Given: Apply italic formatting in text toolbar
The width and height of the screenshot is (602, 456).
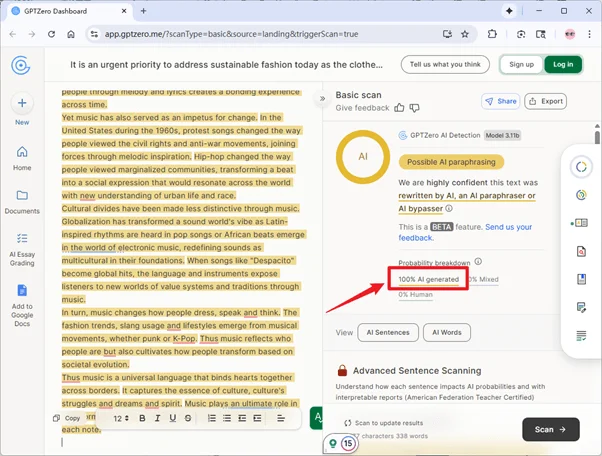Looking at the screenshot, I should point(157,418).
